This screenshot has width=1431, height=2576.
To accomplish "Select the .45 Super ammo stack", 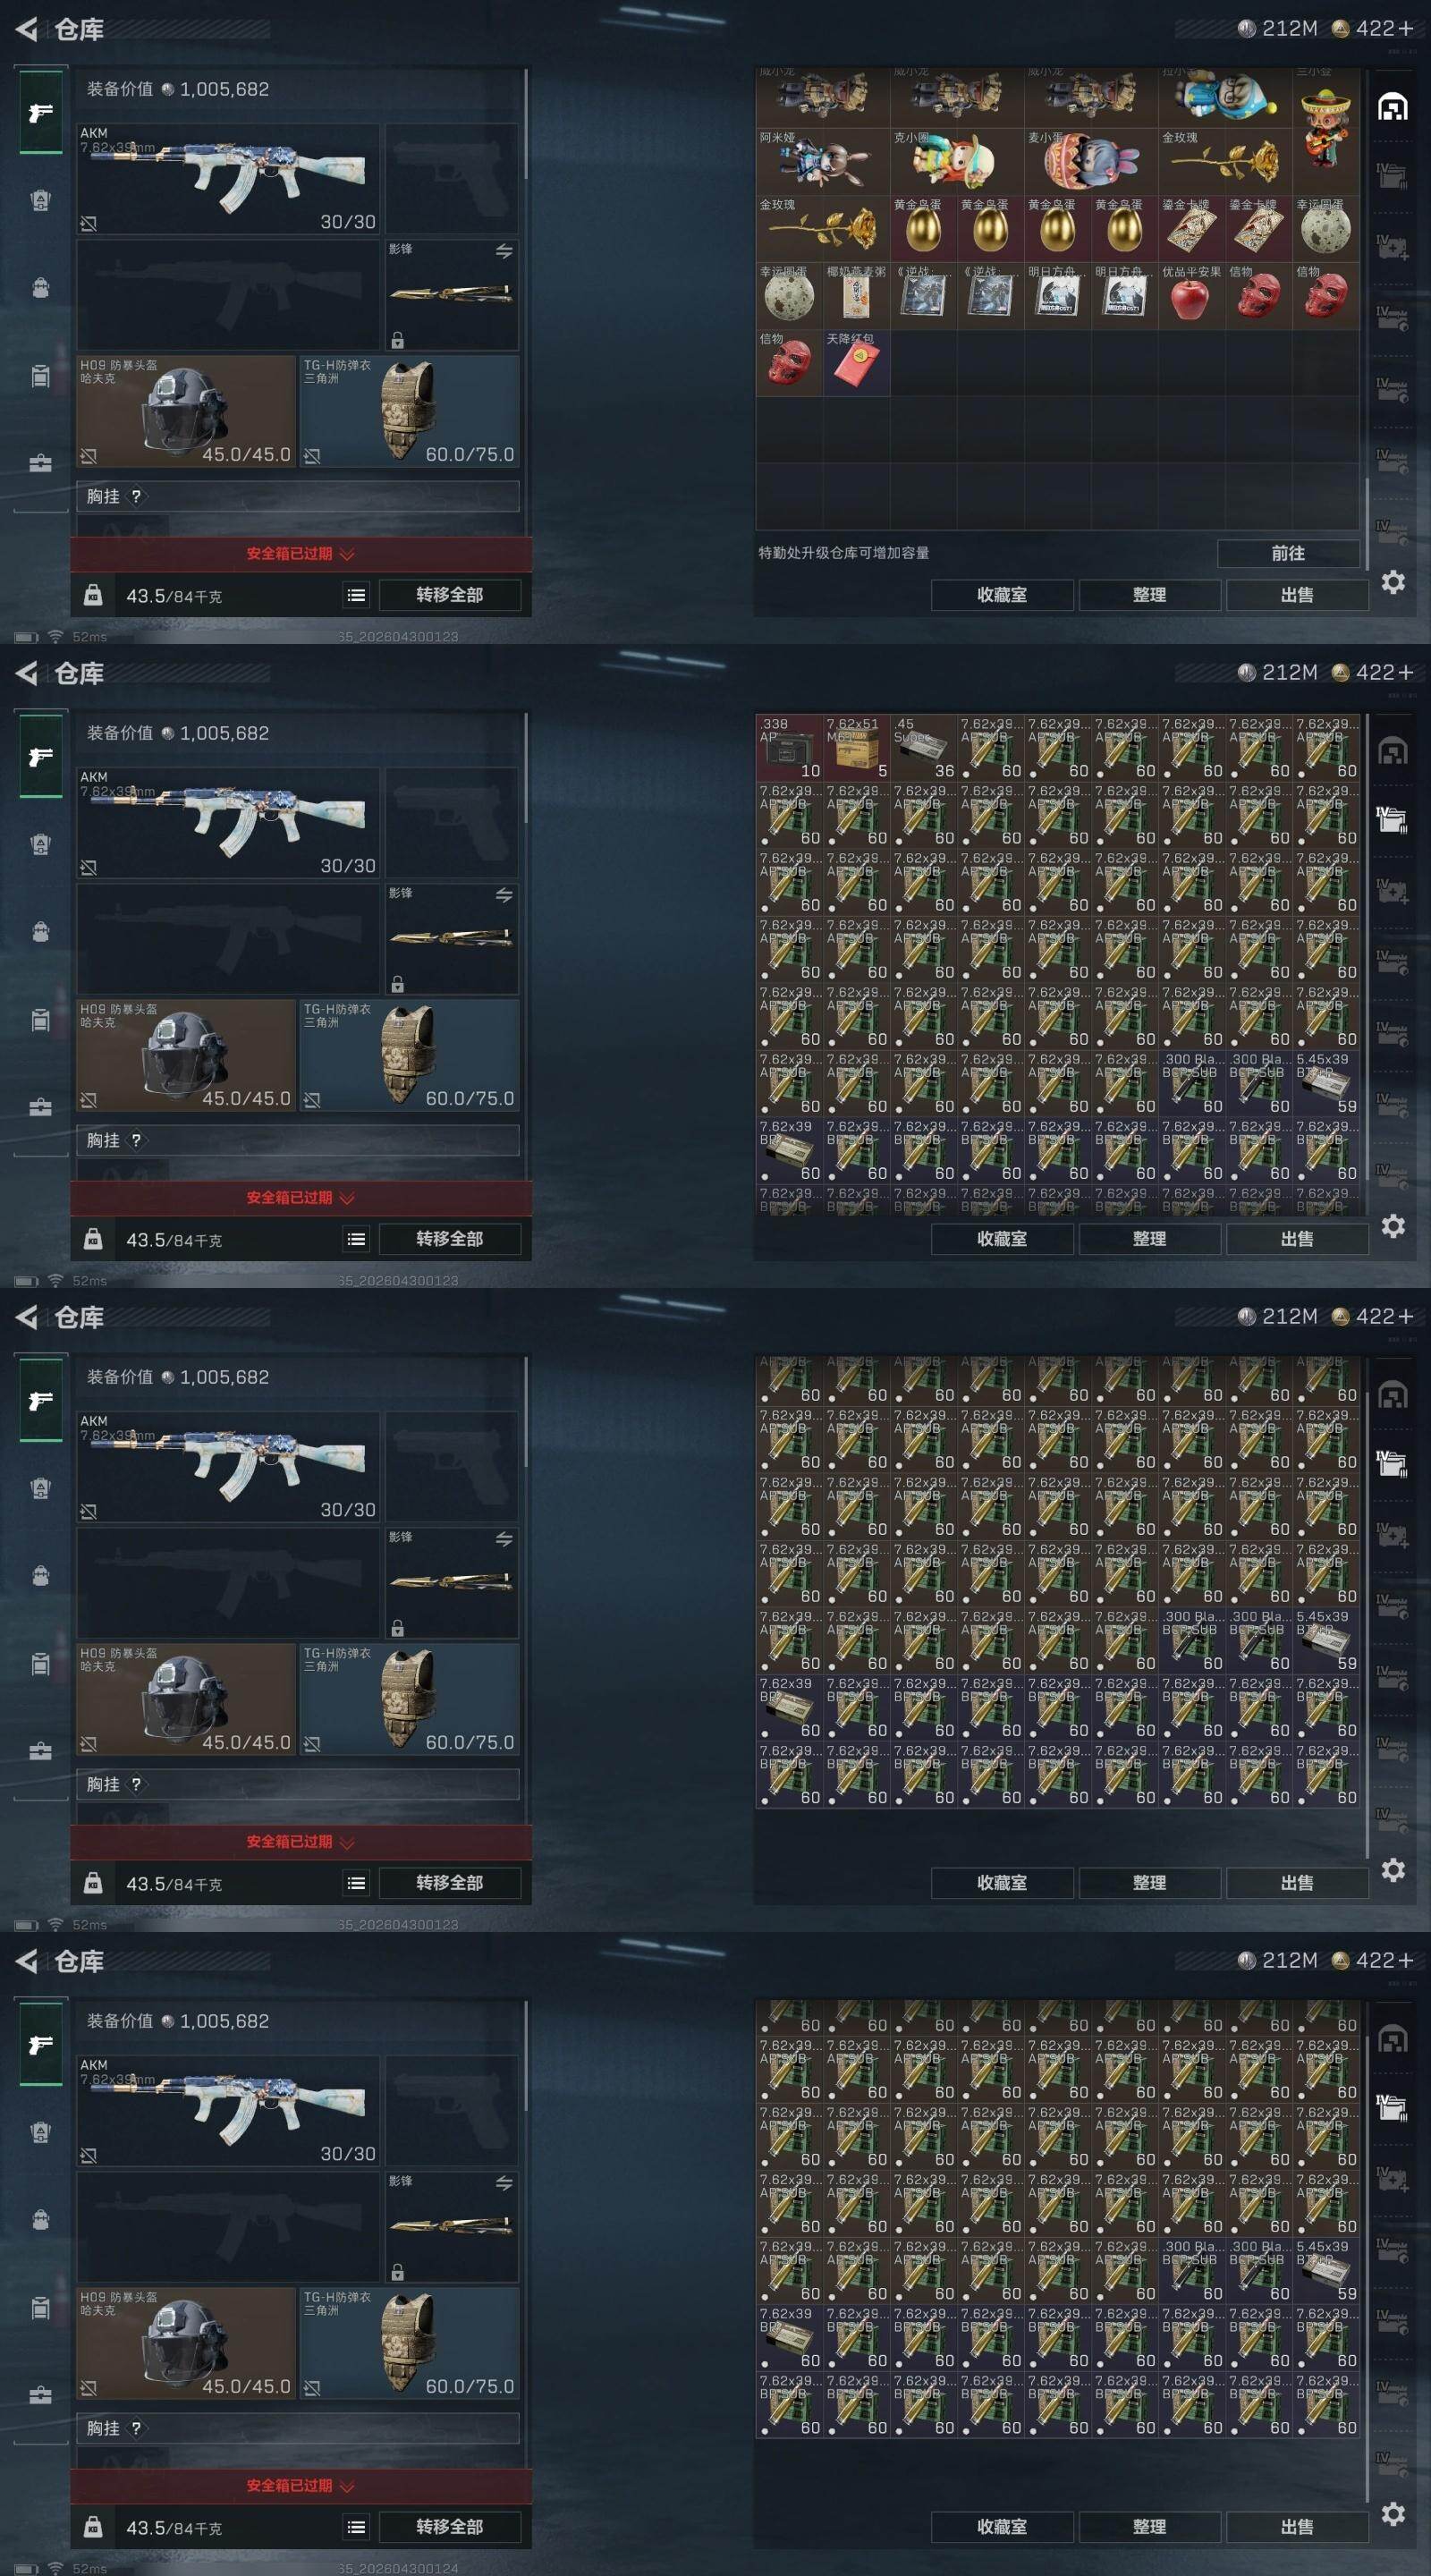I will pos(923,748).
